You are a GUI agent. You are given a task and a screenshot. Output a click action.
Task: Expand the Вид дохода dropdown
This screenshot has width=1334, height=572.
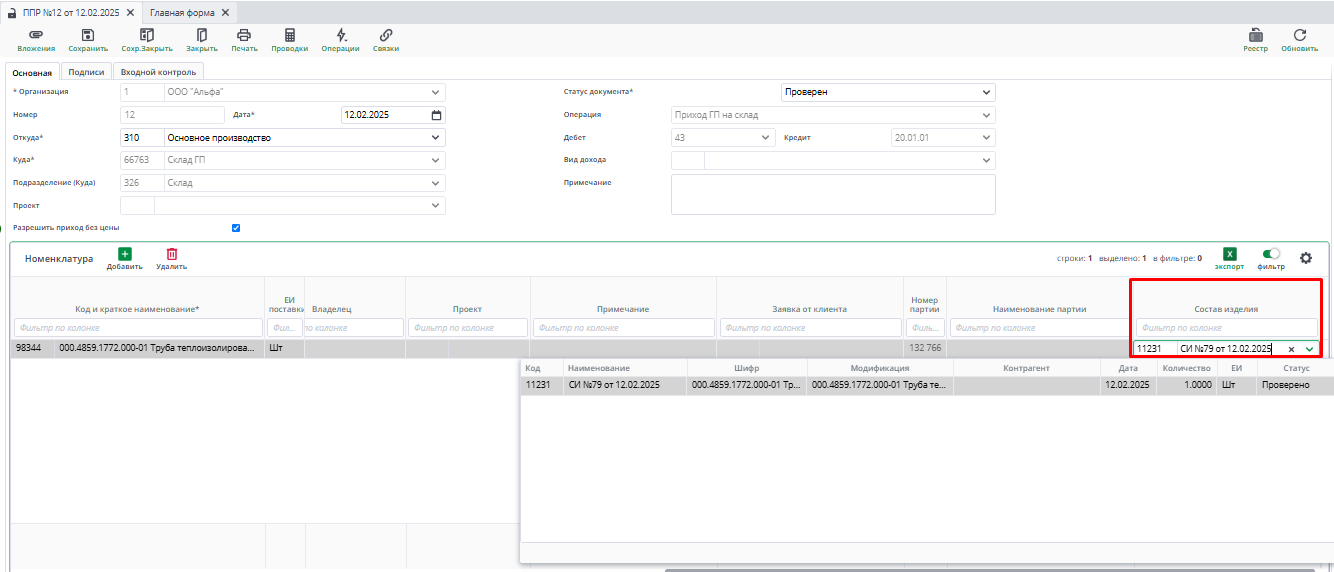(x=985, y=160)
